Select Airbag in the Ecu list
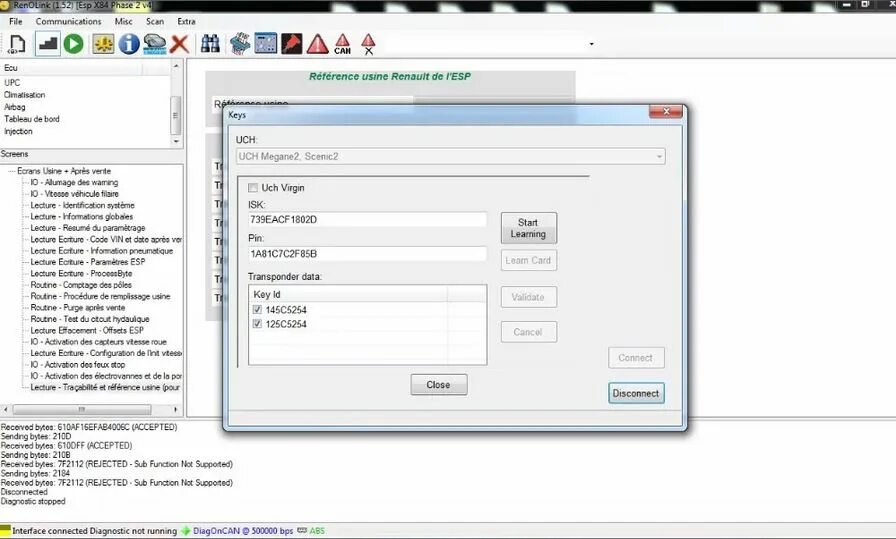 coord(14,107)
